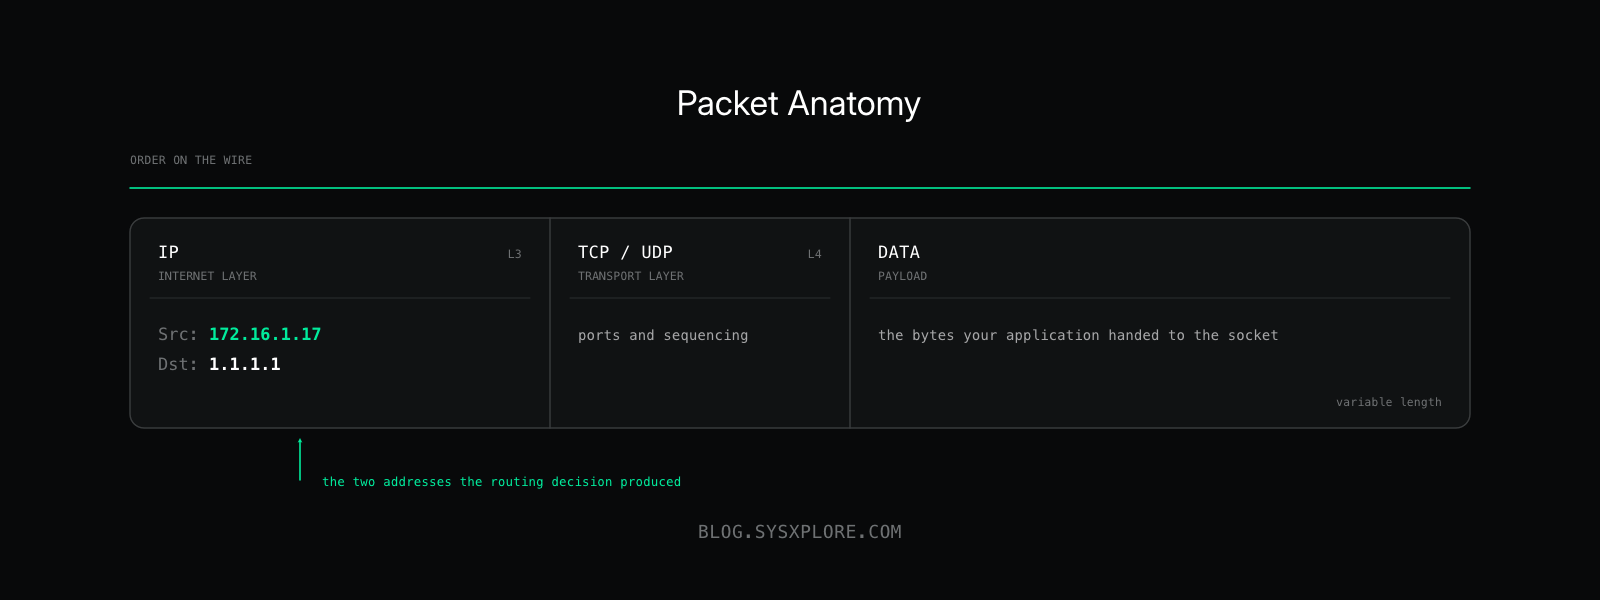The height and width of the screenshot is (600, 1600).
Task: Select the TCP / UDP heading
Action: click(x=625, y=252)
